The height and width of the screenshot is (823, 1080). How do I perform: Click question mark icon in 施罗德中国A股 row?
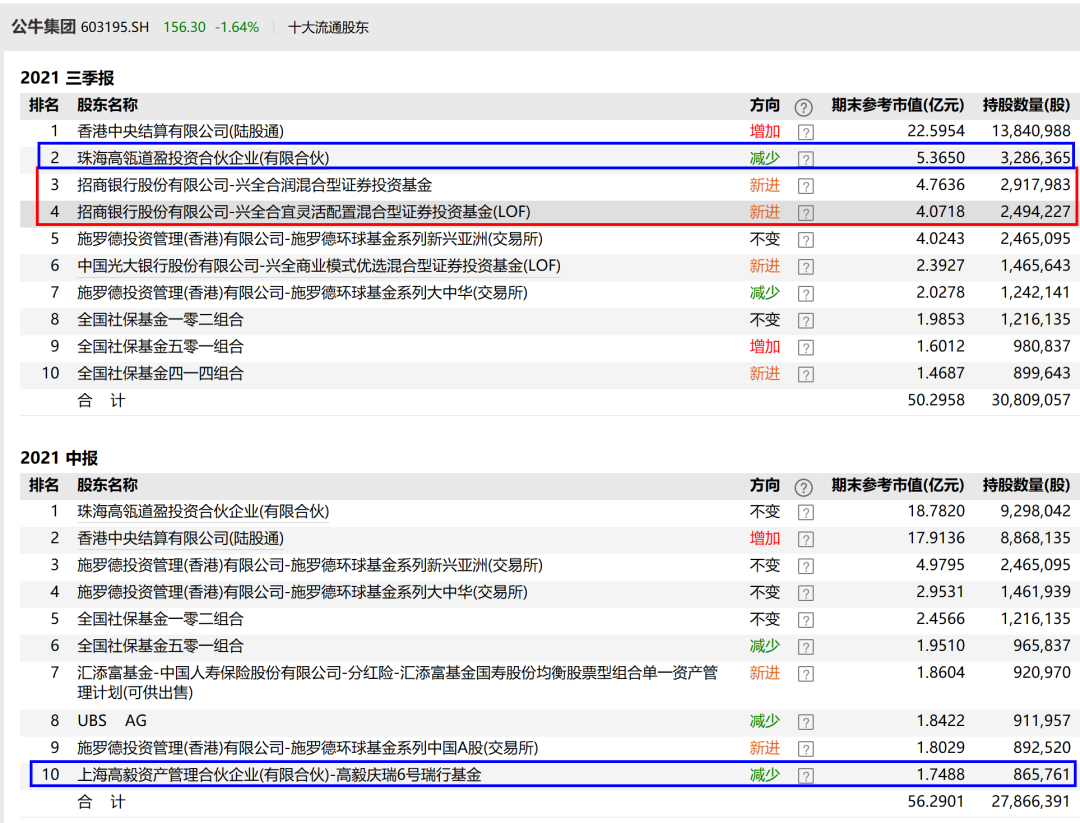(x=806, y=749)
